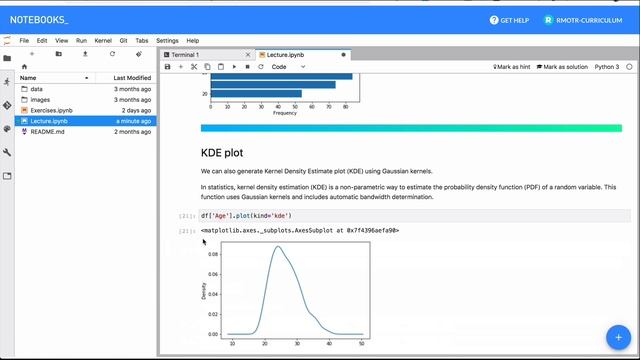This screenshot has width=640, height=360.
Task: Paste cell from clipboard
Action: coord(221,67)
